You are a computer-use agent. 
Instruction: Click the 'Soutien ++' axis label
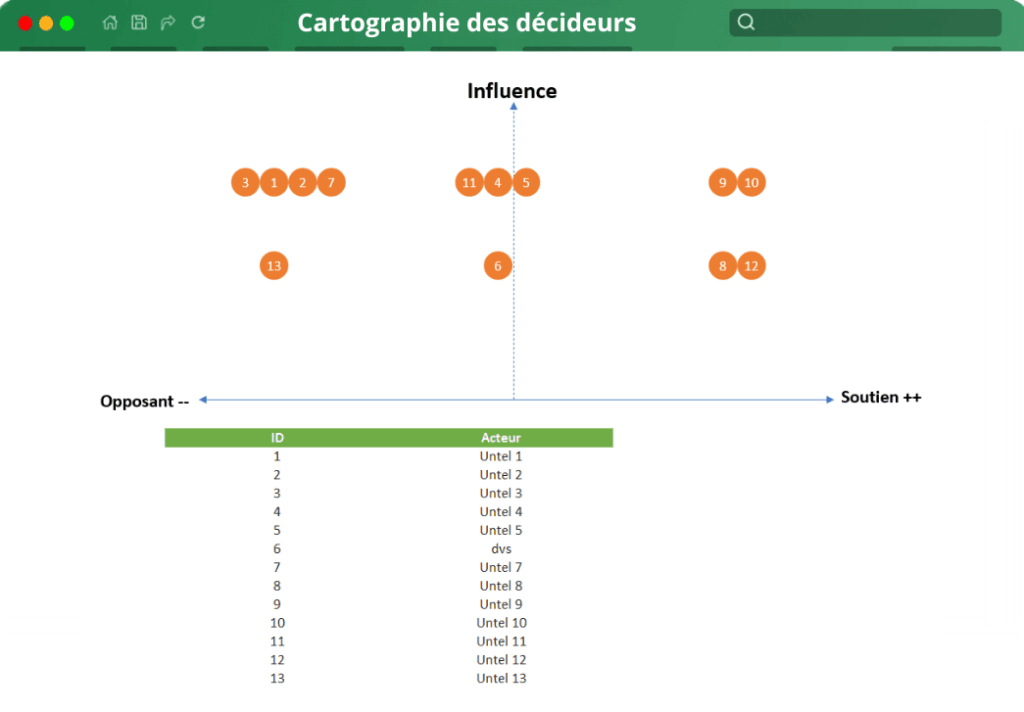[881, 397]
